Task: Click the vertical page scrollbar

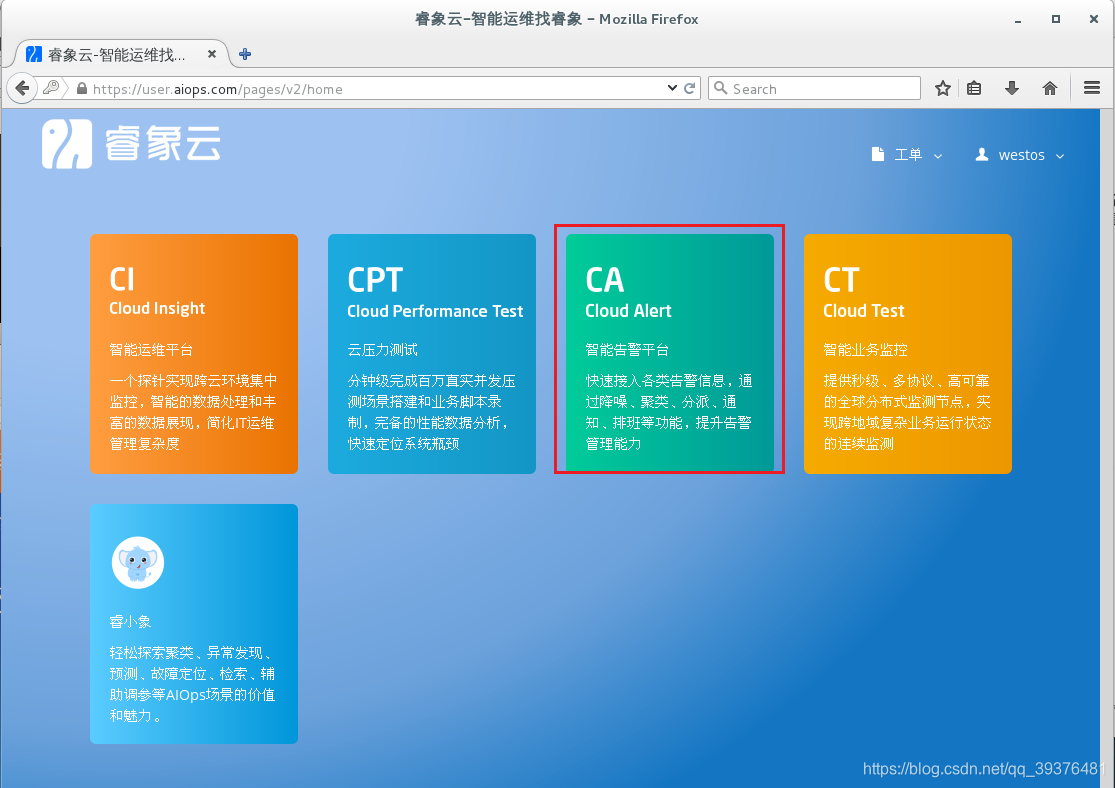Action: (x=1108, y=448)
